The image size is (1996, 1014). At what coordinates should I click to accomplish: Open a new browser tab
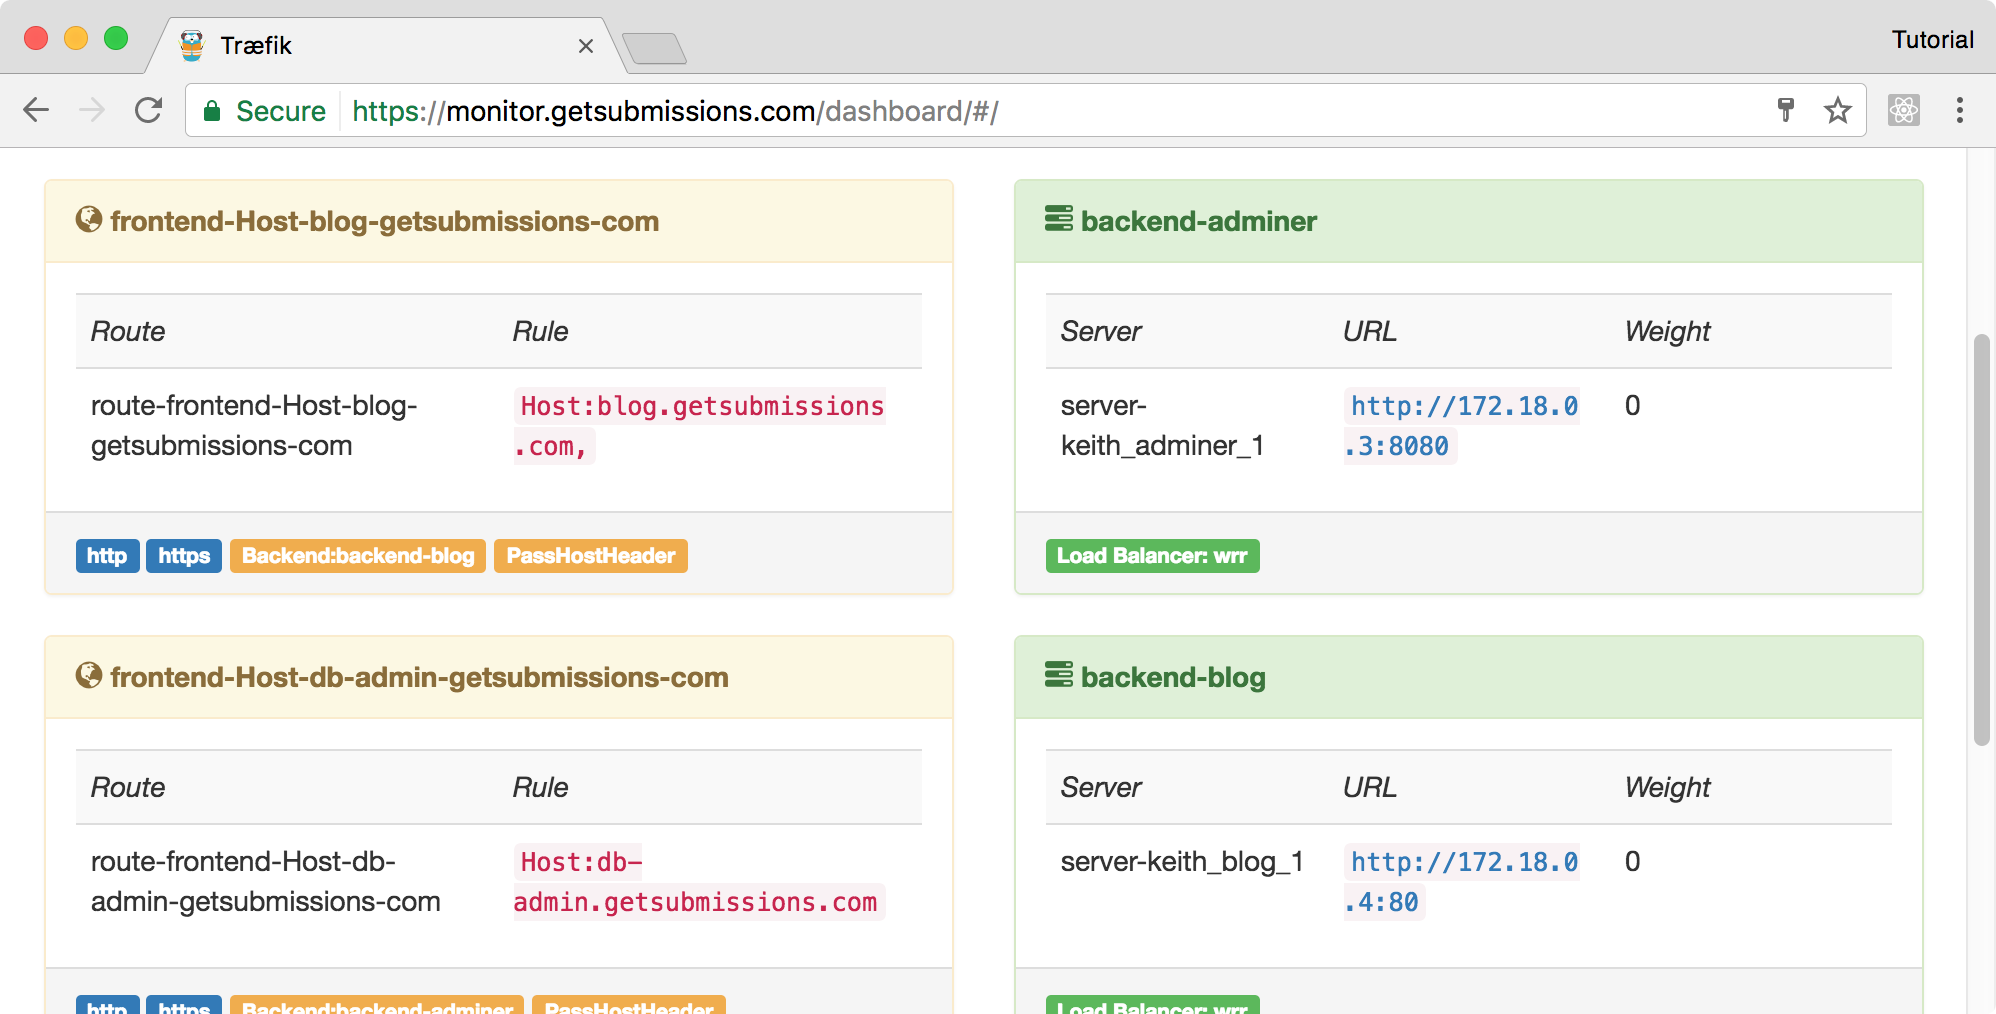[x=654, y=48]
